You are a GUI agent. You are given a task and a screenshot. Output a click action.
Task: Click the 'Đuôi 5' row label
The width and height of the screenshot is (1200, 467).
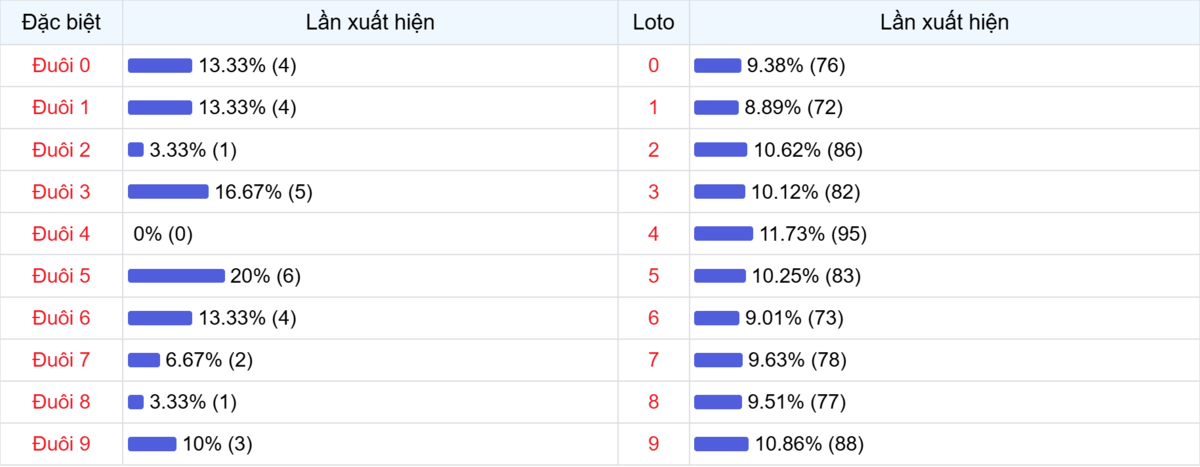61,276
